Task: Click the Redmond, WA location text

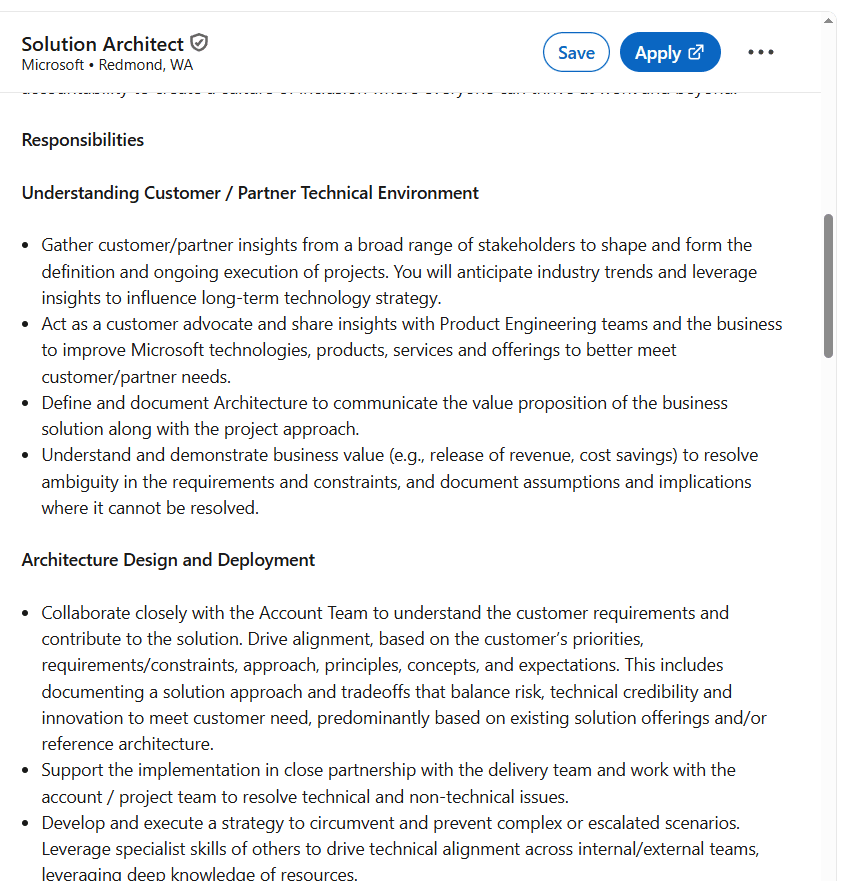Action: (146, 65)
